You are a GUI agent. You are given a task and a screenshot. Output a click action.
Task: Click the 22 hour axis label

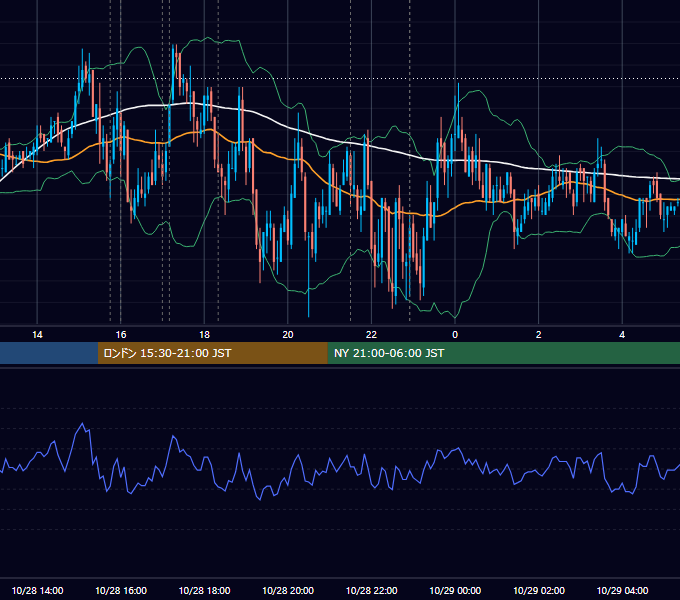(371, 335)
